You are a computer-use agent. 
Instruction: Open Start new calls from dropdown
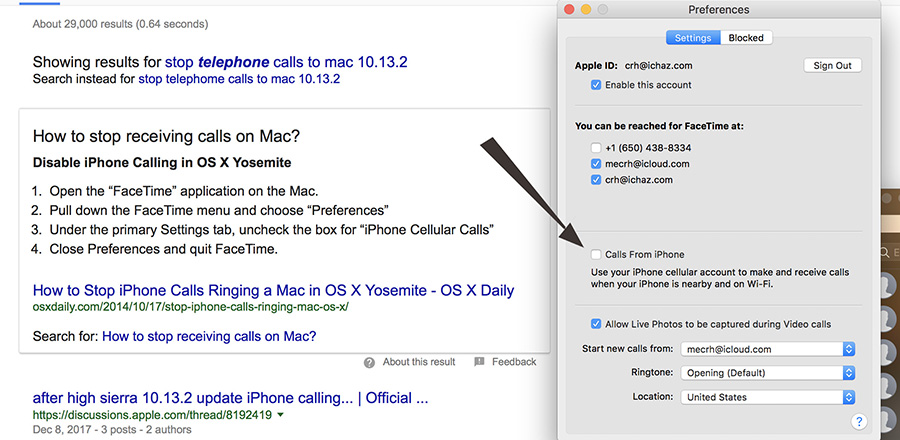pyautogui.click(x=767, y=349)
